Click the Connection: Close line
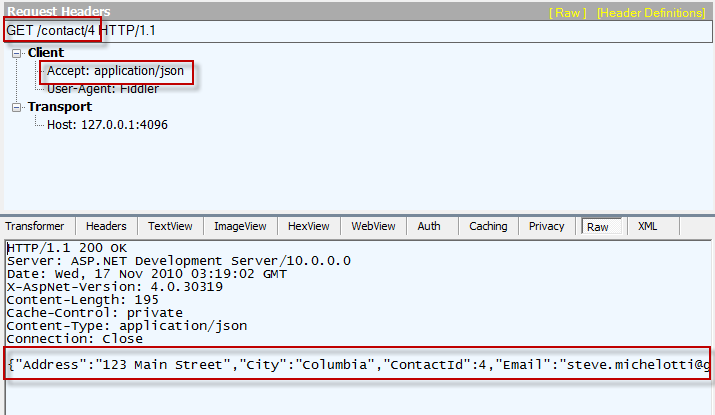This screenshot has width=715, height=415. 75,339
